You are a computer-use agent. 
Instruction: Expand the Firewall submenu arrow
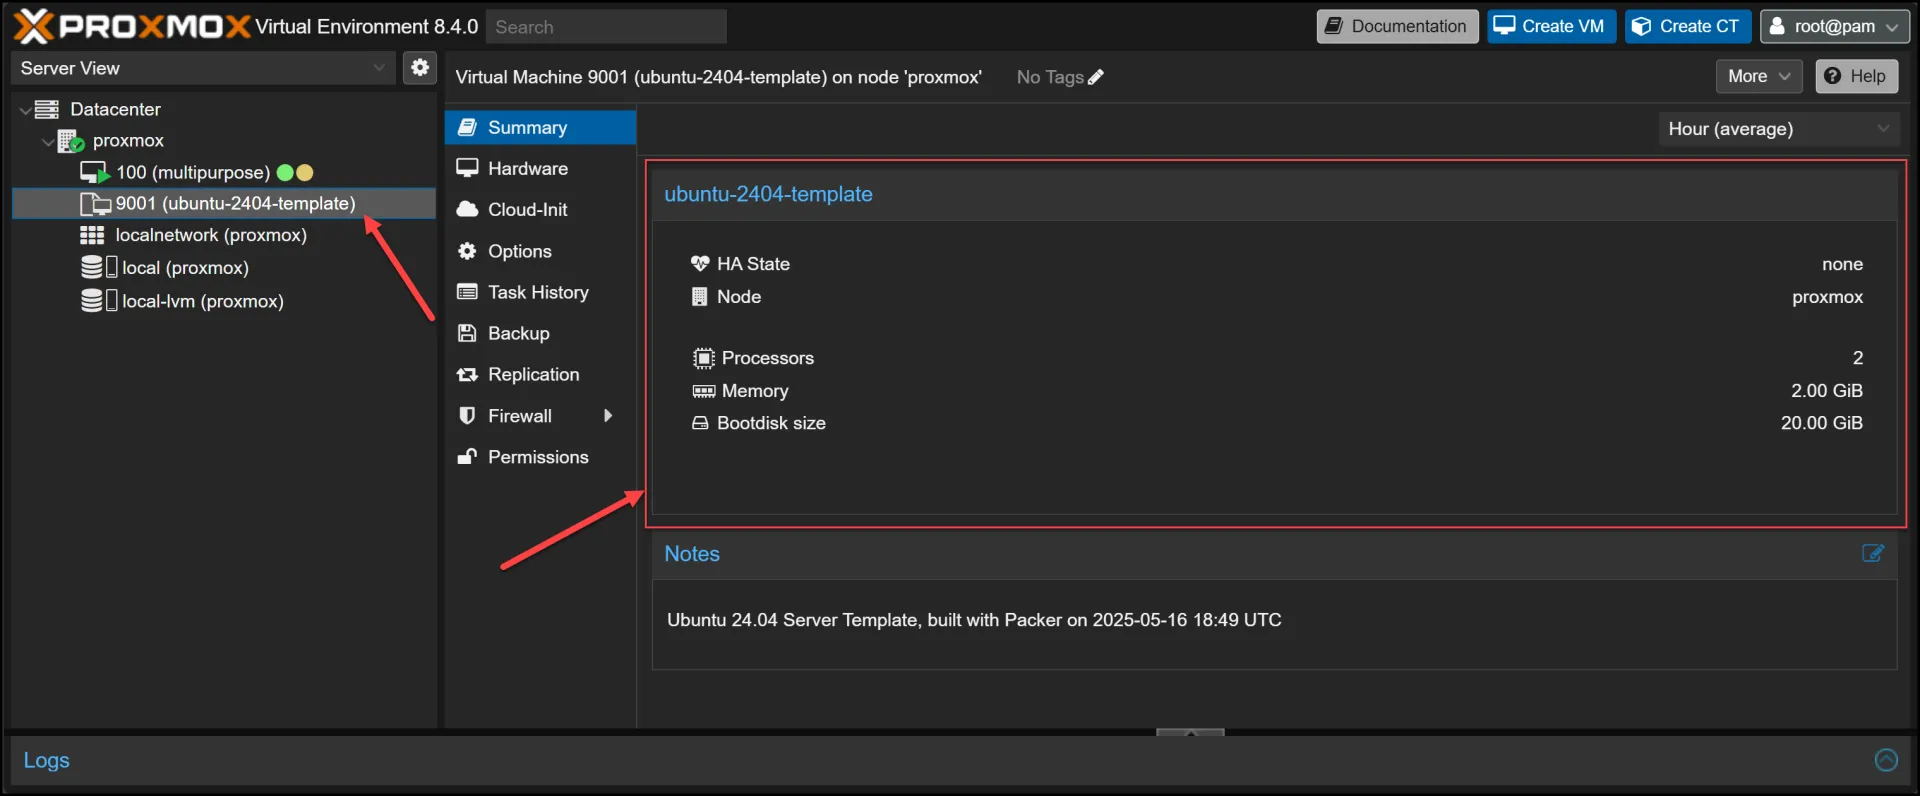coord(607,416)
